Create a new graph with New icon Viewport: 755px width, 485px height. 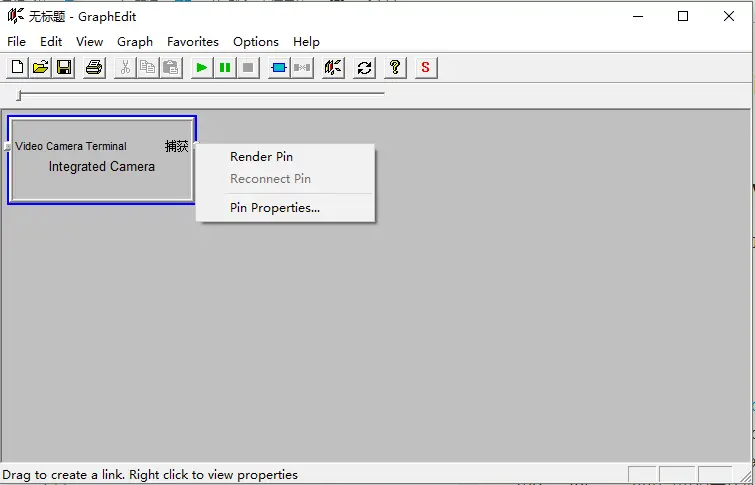click(x=17, y=67)
